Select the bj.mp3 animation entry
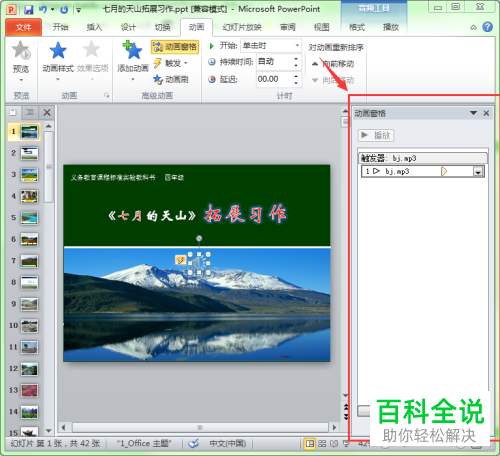This screenshot has height=456, width=500. pos(423,171)
